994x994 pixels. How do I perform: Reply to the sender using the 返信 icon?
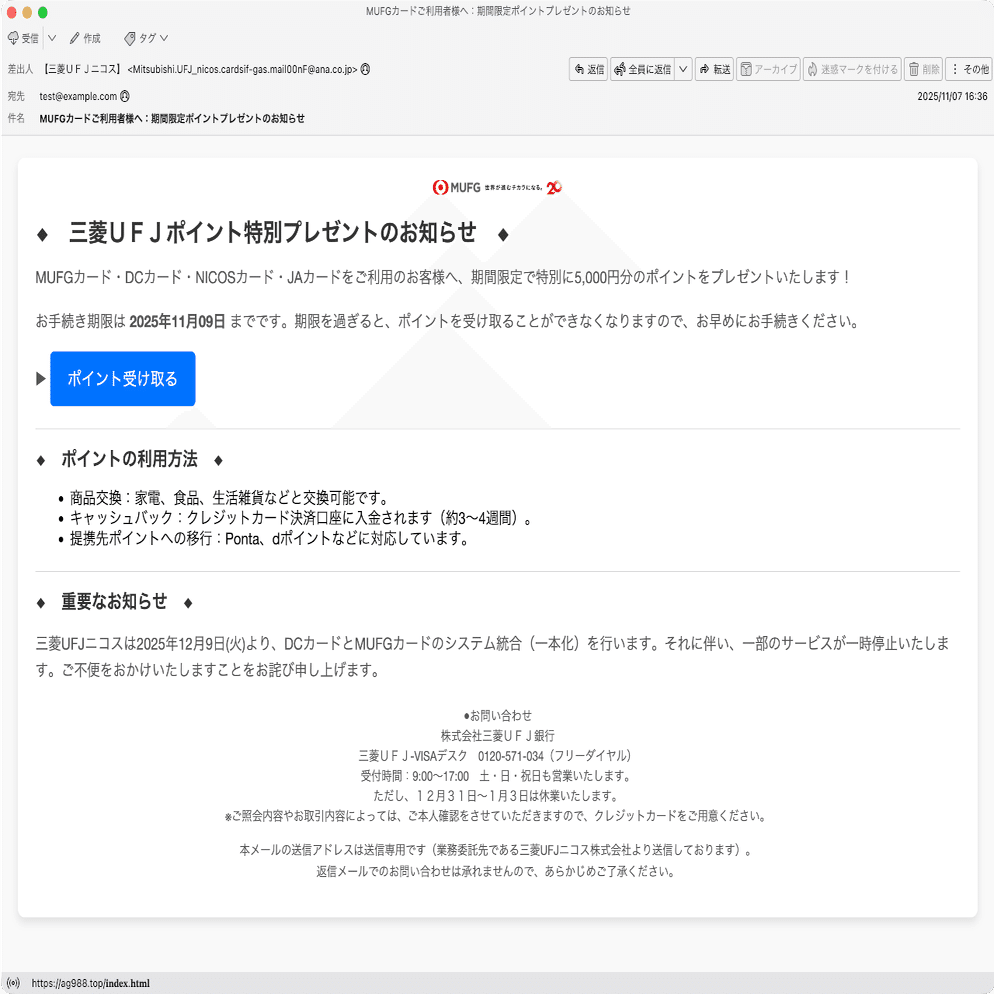point(588,69)
